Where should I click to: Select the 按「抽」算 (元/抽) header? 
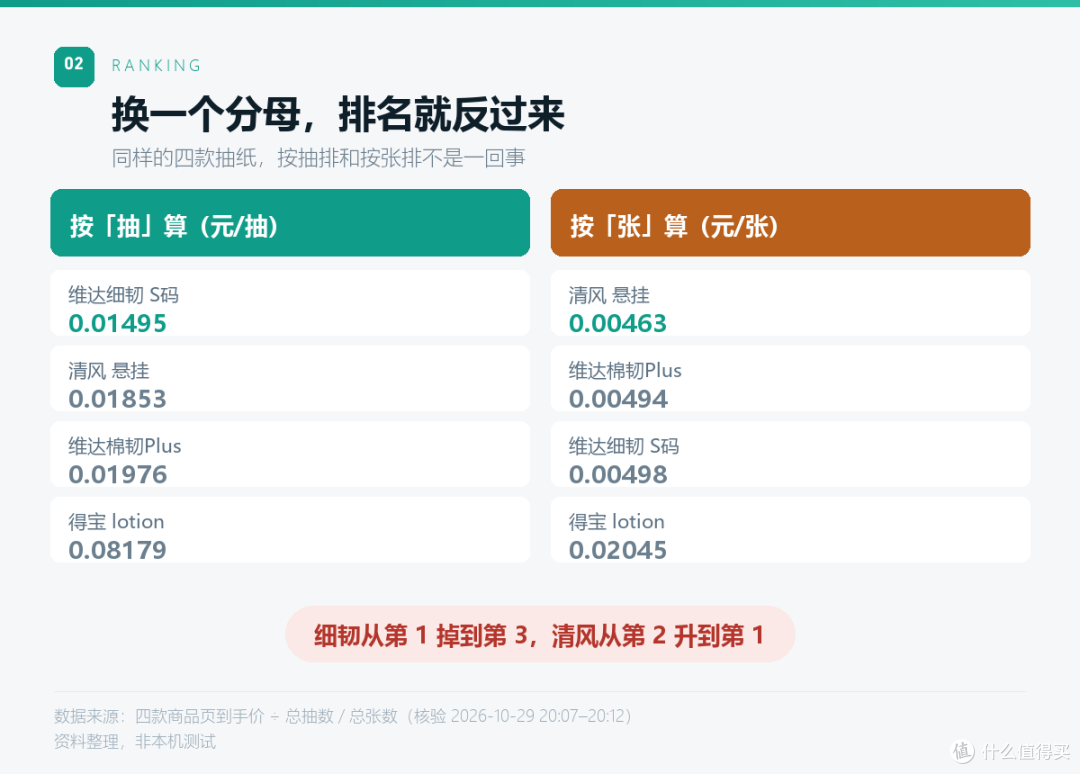(290, 223)
